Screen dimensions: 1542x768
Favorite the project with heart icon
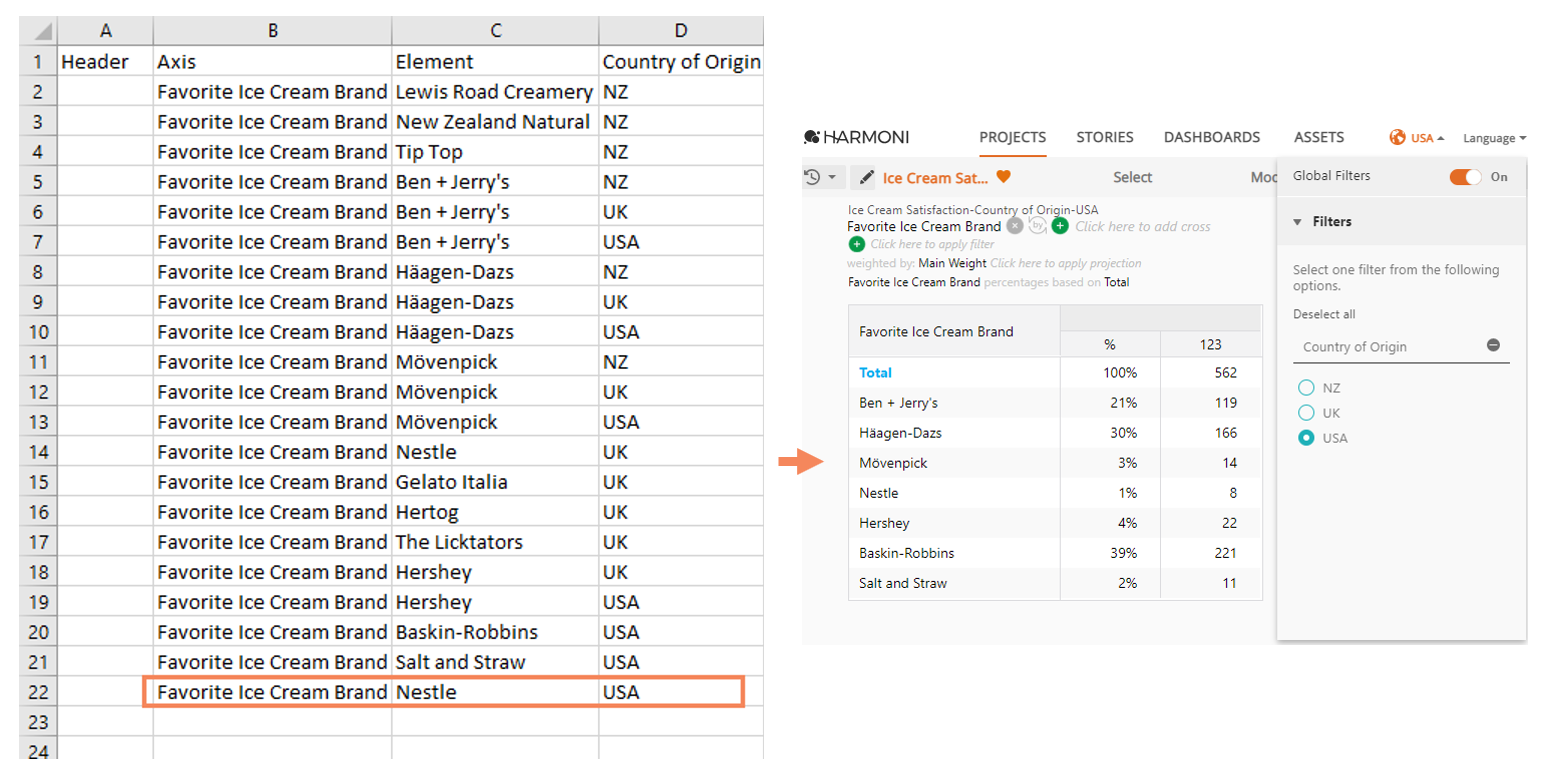(x=1004, y=177)
